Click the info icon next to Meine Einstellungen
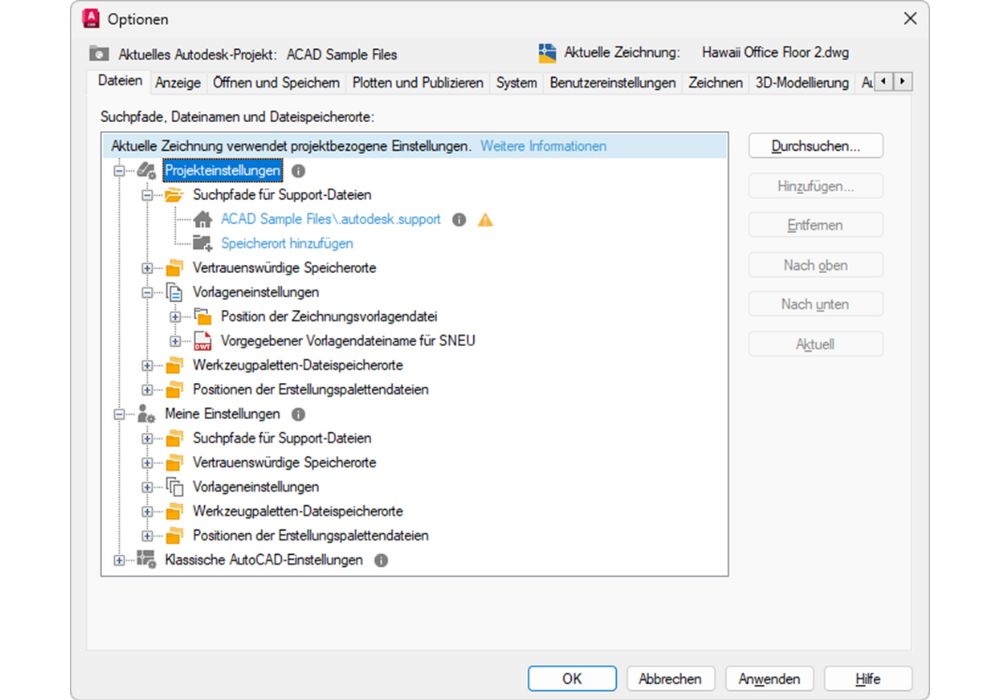The height and width of the screenshot is (700, 1000). coord(299,413)
